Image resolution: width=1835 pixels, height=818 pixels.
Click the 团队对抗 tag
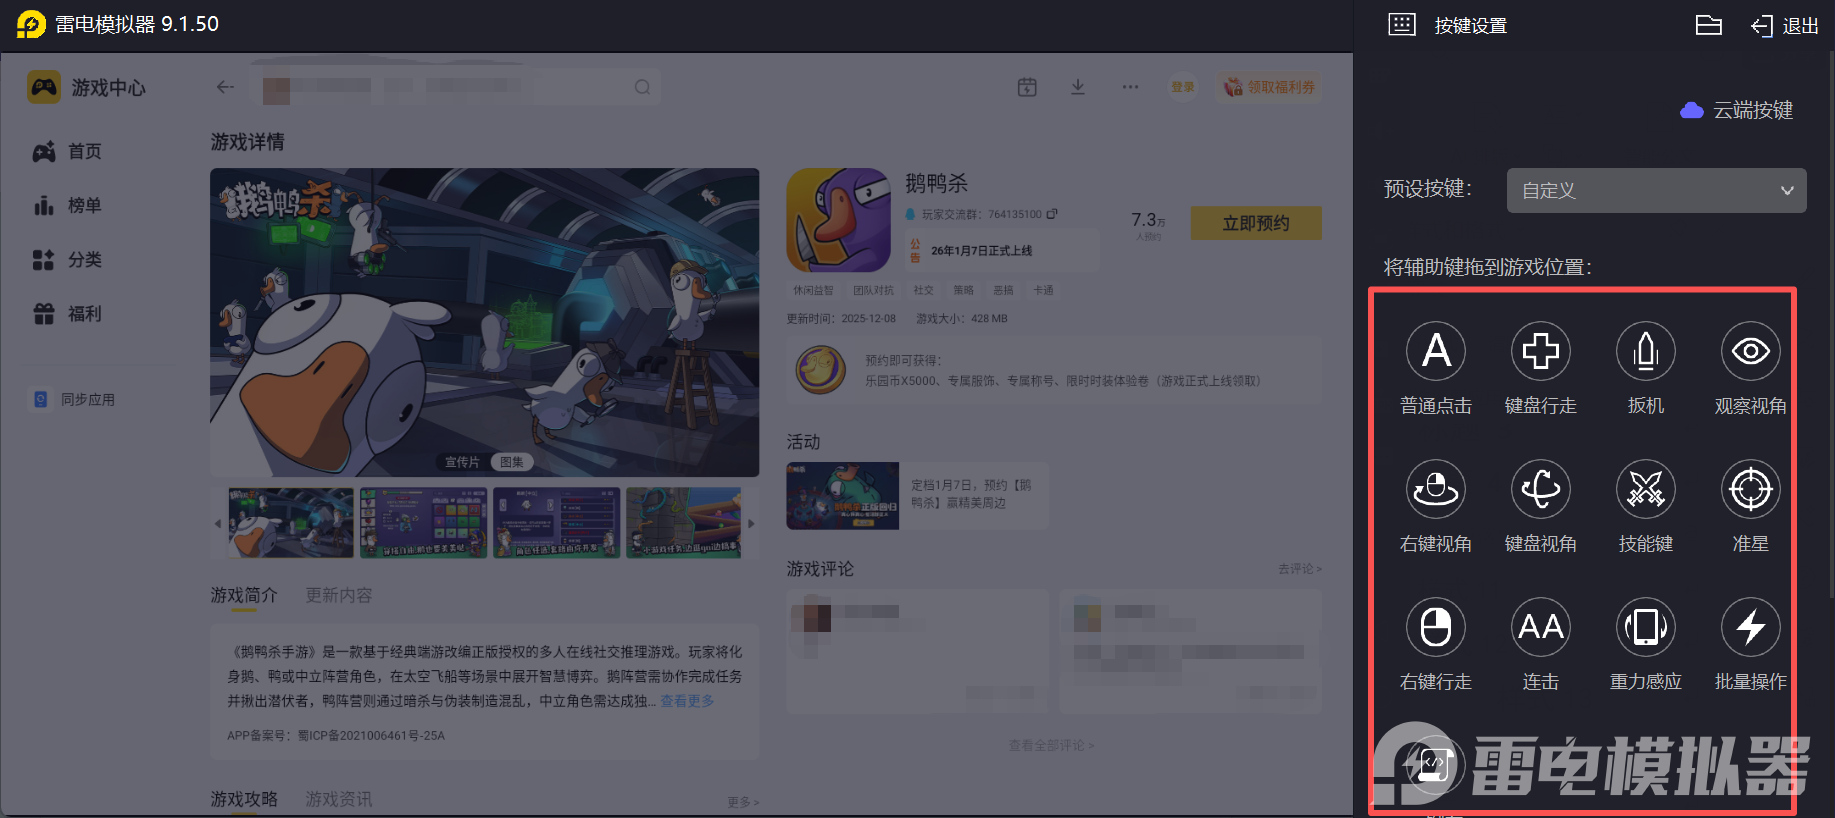tap(873, 290)
